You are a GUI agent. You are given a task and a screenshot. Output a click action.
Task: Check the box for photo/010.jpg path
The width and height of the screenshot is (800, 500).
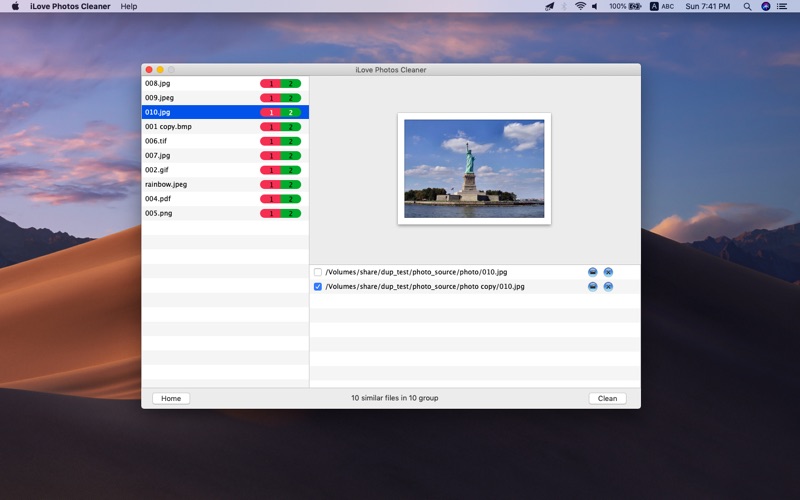point(318,272)
